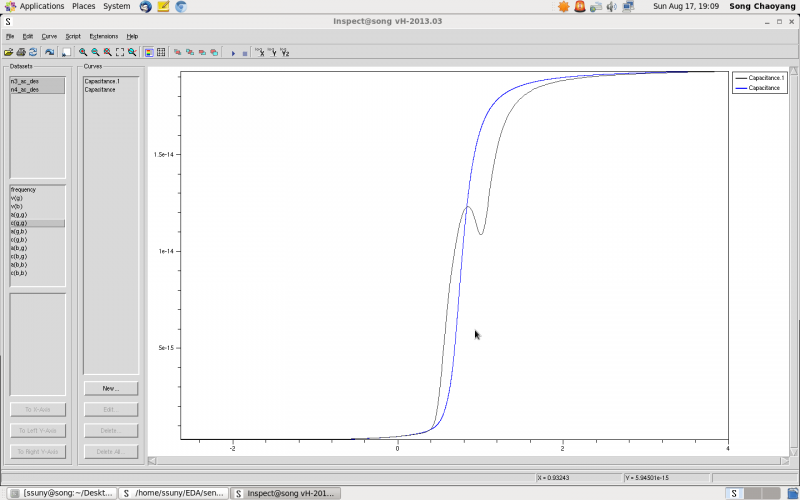800x500 pixels.
Task: Toggle the grid display icon
Action: click(x=161, y=52)
